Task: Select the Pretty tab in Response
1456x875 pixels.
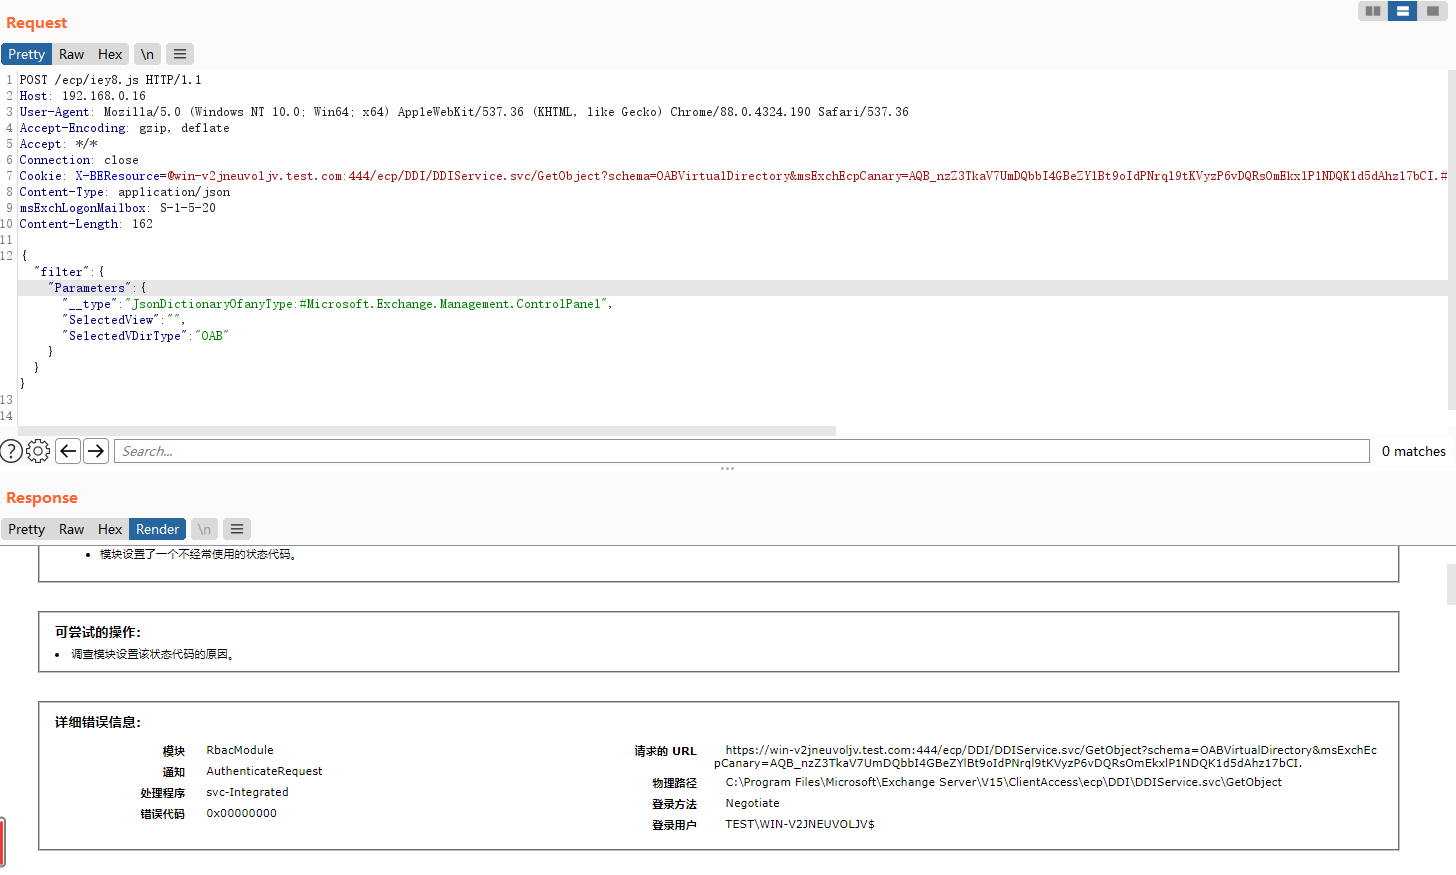Action: (x=26, y=529)
